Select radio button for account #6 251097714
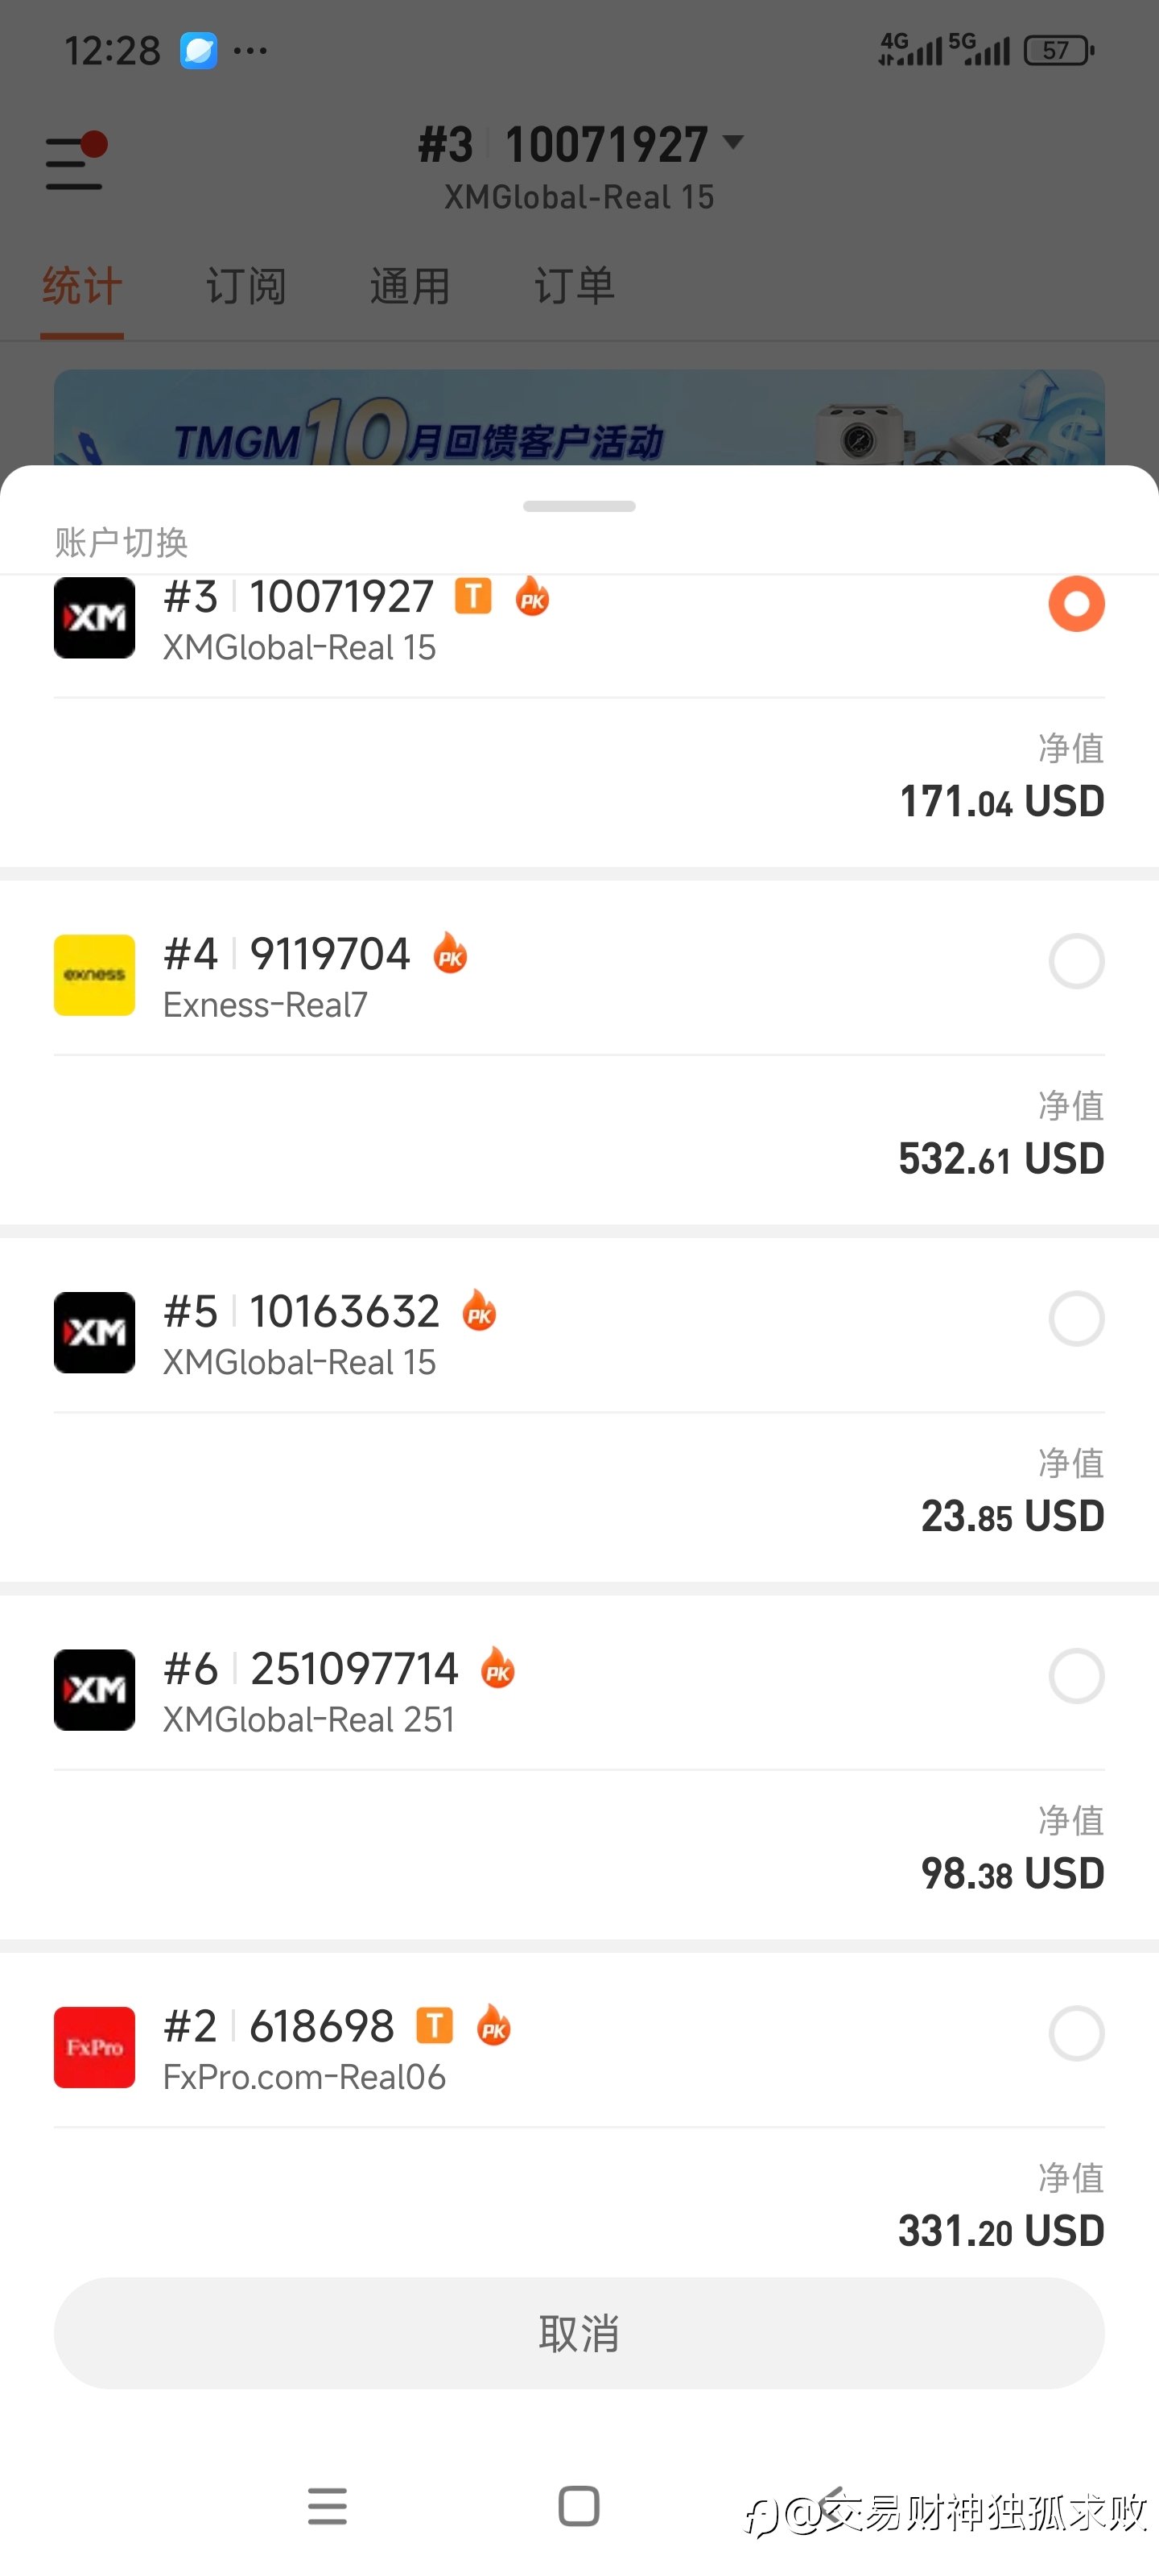 1076,1675
